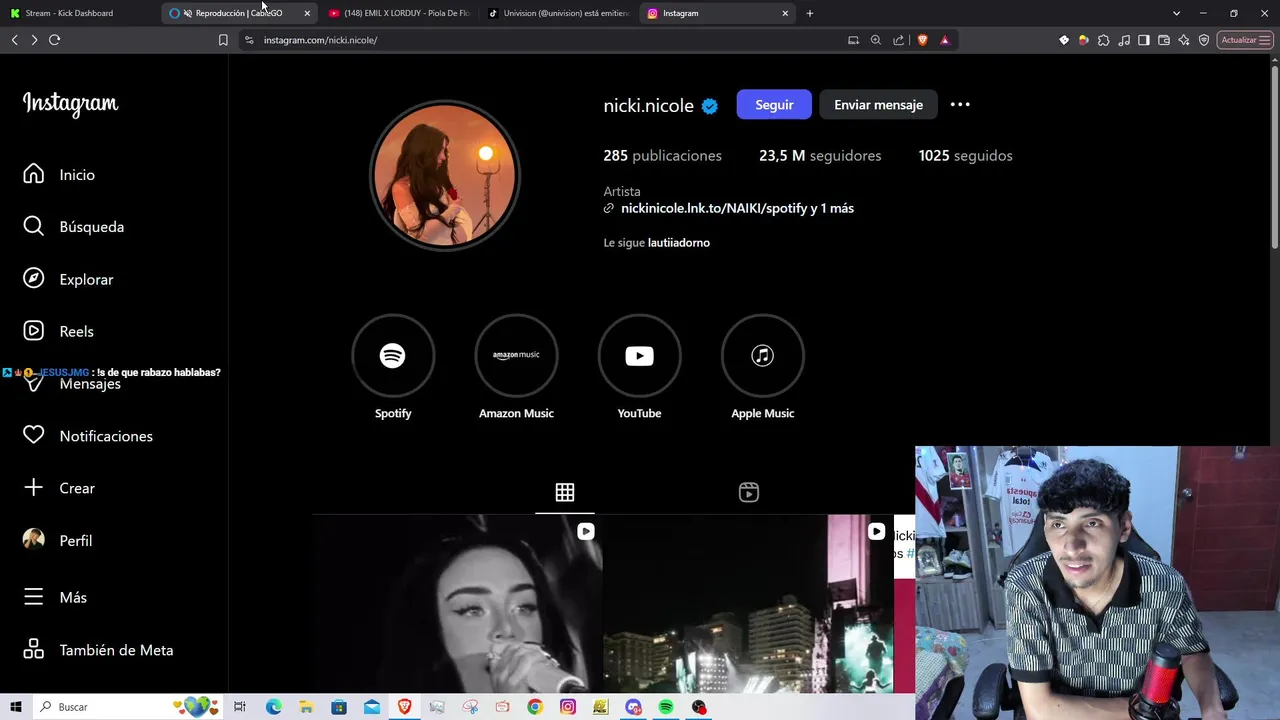
Task: Open the Explorar compass icon
Action: pyautogui.click(x=34, y=279)
